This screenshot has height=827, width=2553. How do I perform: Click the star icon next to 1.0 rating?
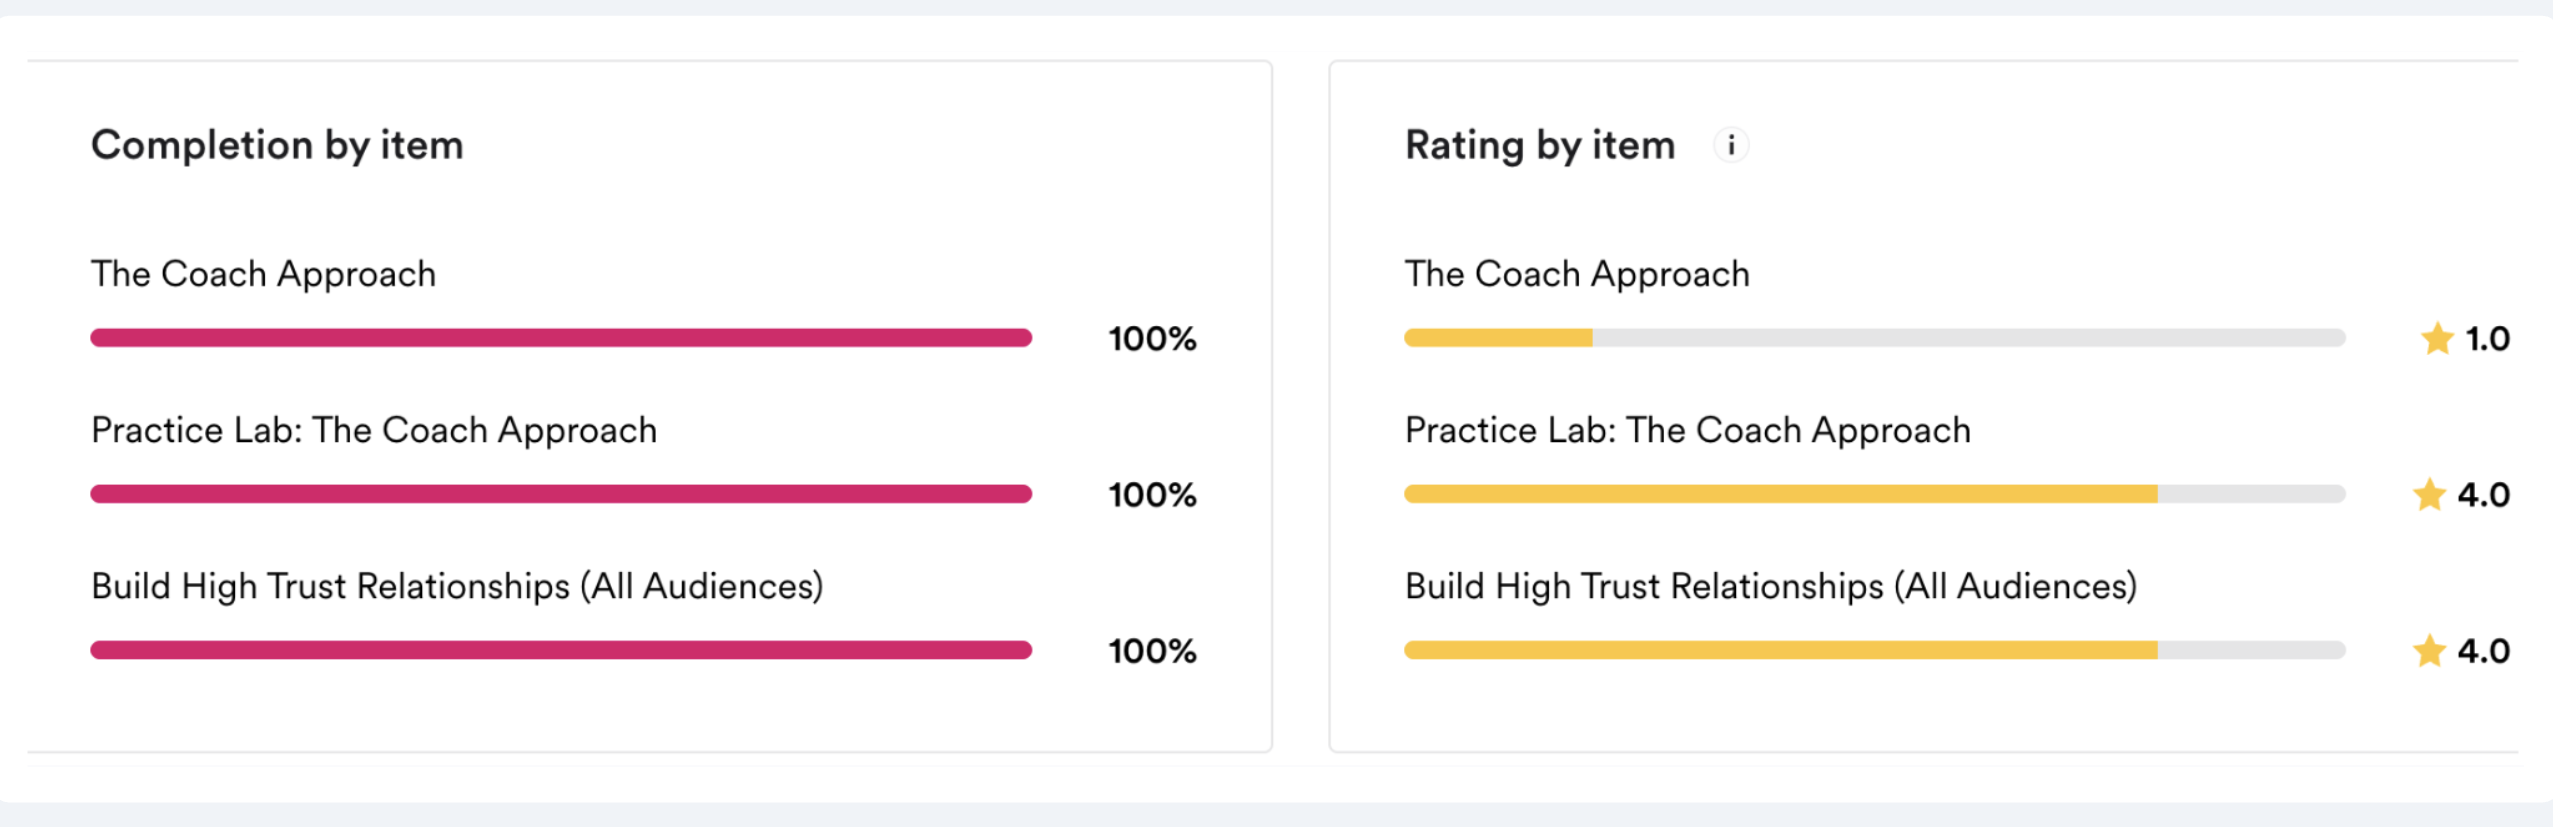point(2437,339)
